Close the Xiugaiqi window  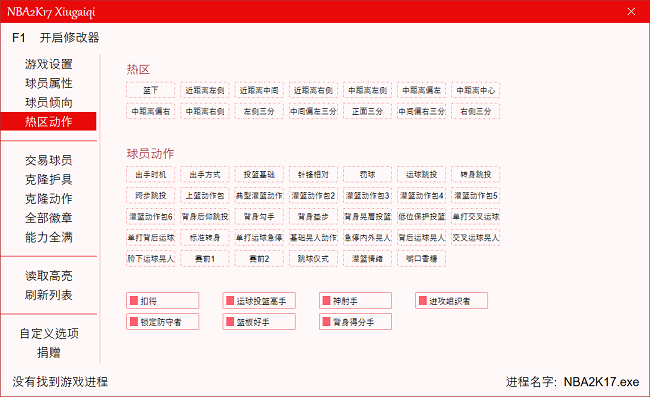tap(631, 12)
